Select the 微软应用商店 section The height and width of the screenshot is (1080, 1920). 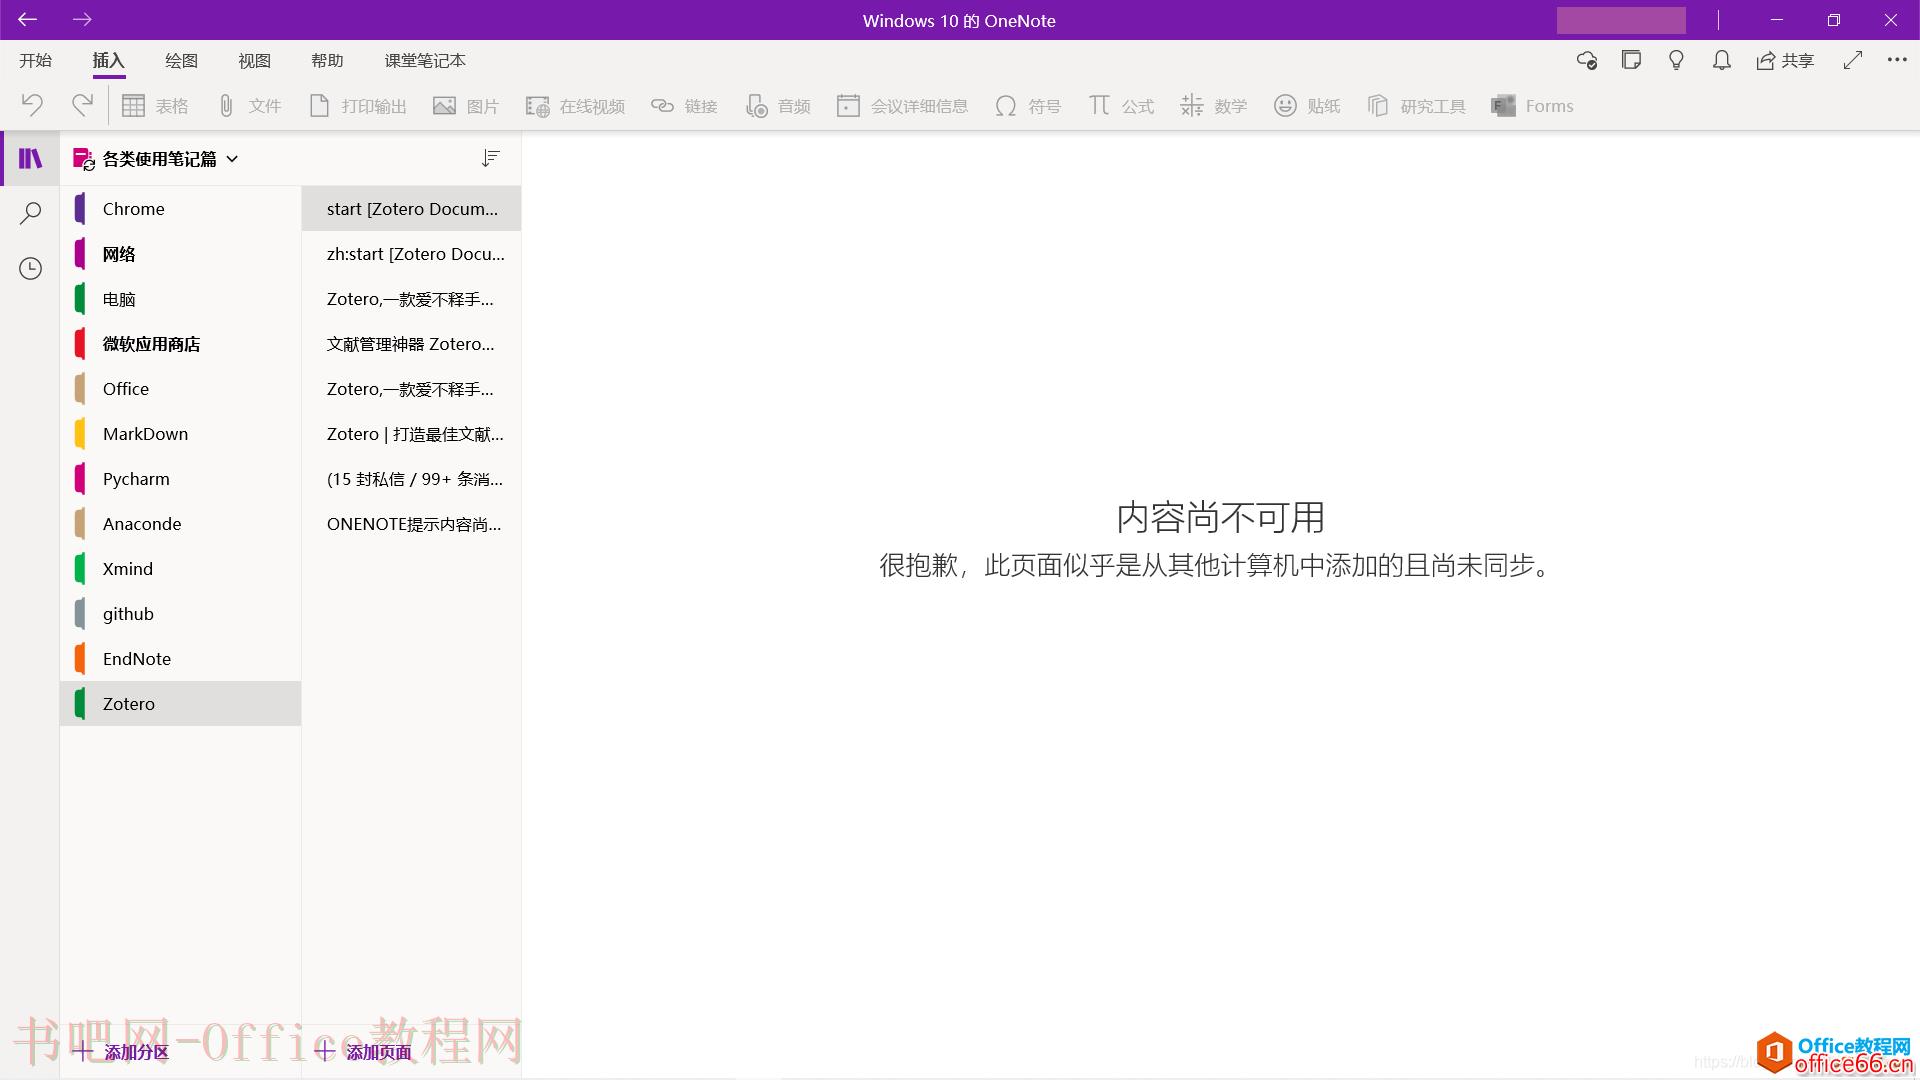tap(181, 344)
